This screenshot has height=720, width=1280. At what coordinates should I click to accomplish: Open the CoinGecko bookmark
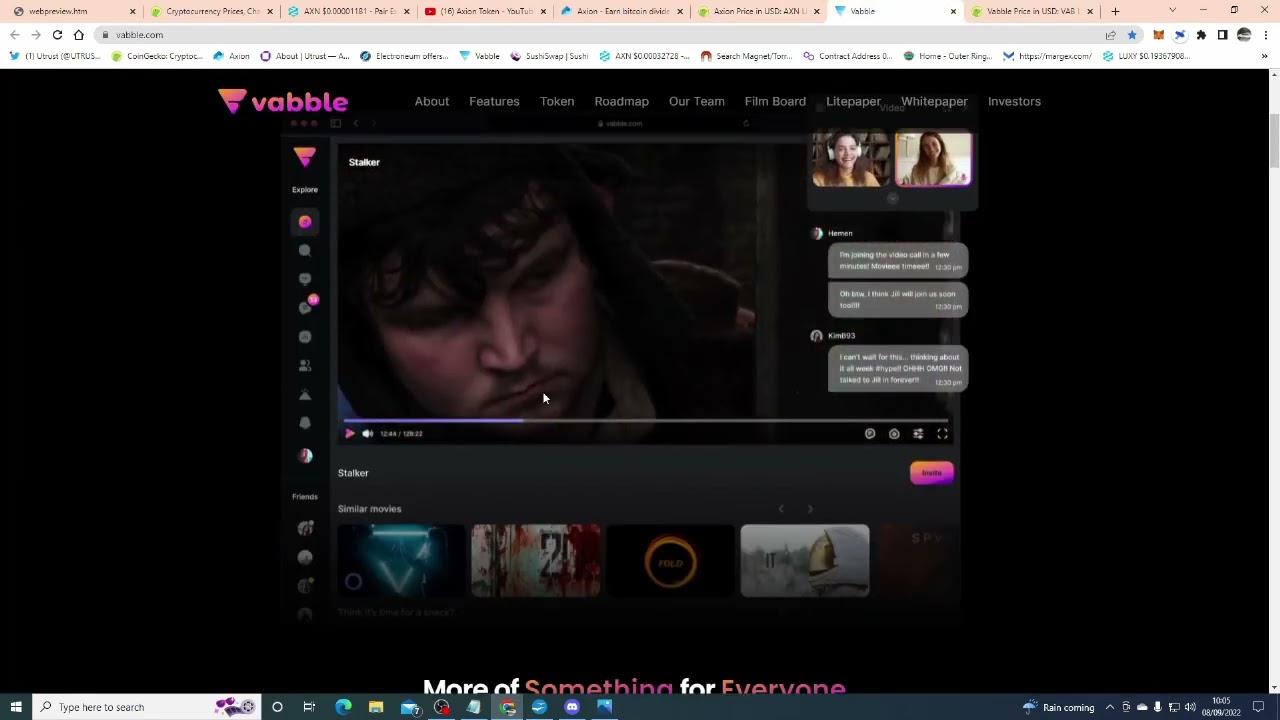click(x=157, y=56)
